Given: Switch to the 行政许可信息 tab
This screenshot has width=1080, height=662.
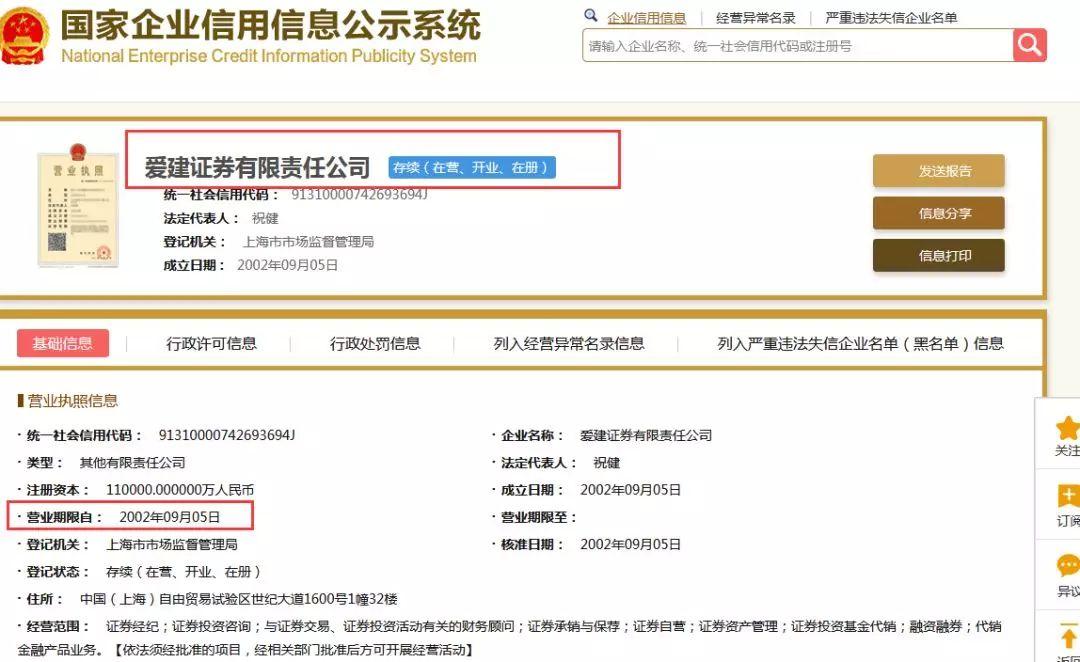Looking at the screenshot, I should point(211,344).
